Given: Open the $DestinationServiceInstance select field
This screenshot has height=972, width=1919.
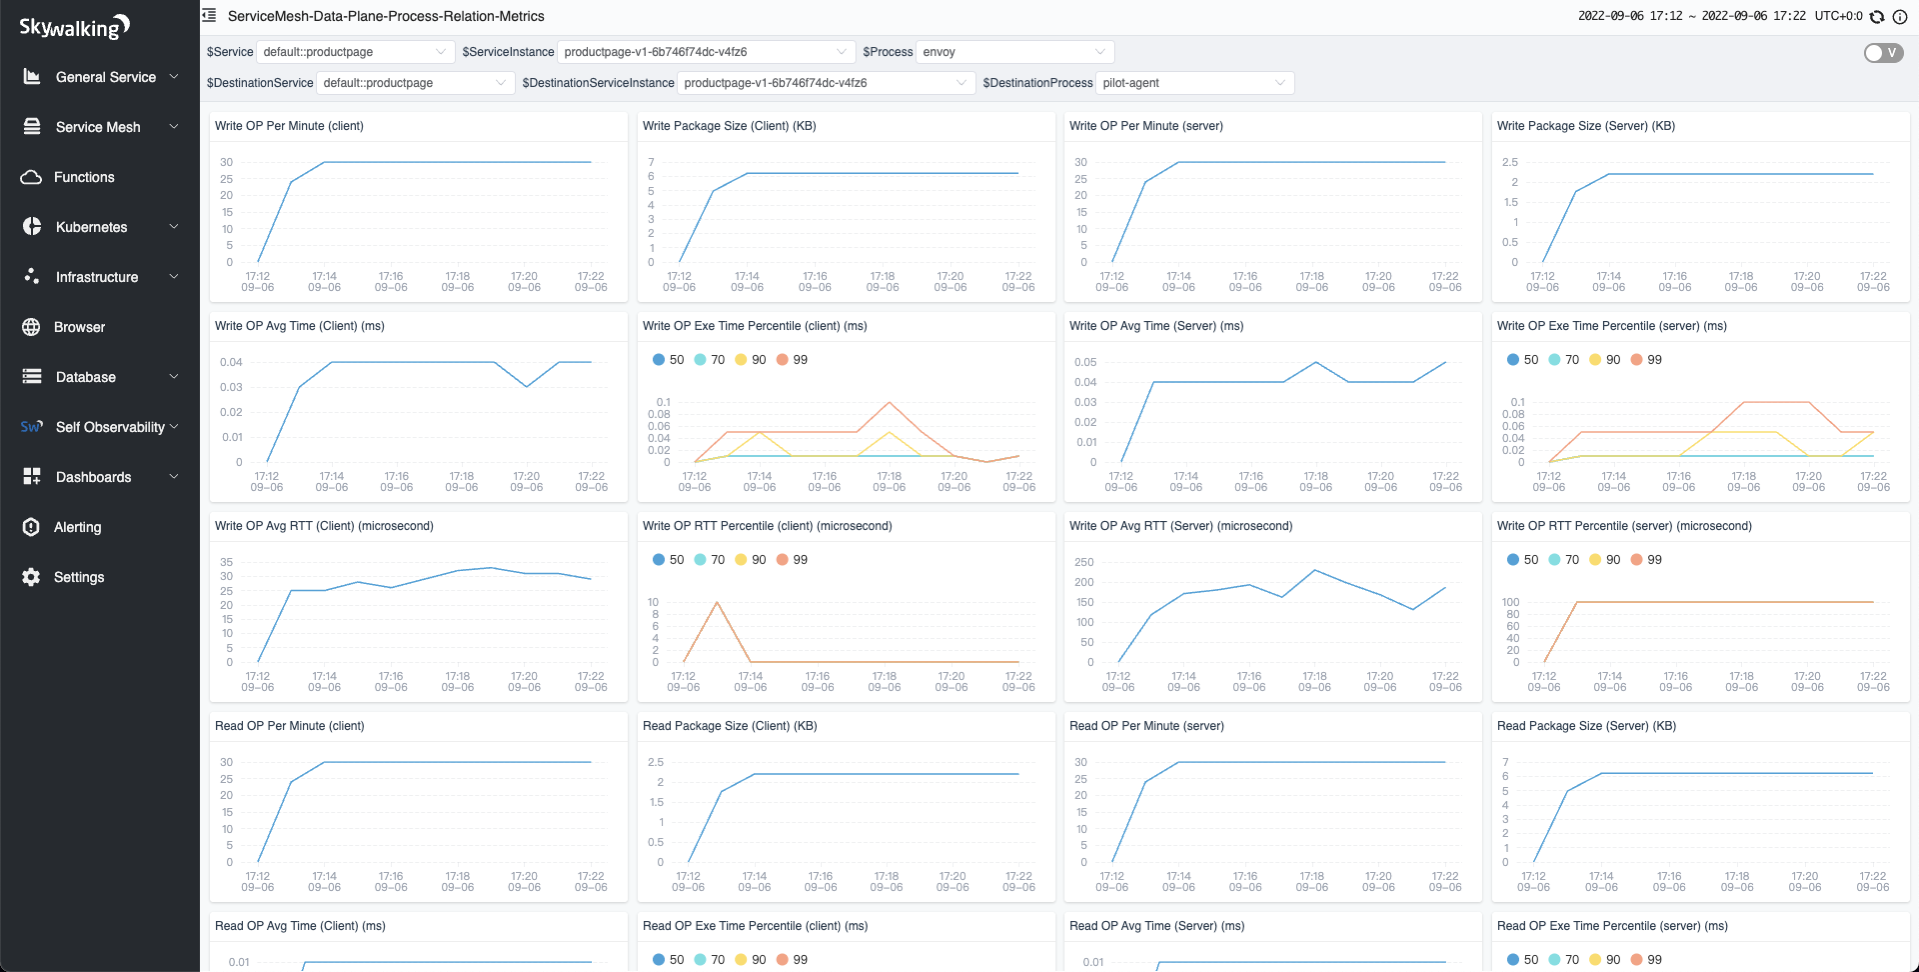Looking at the screenshot, I should coord(825,83).
